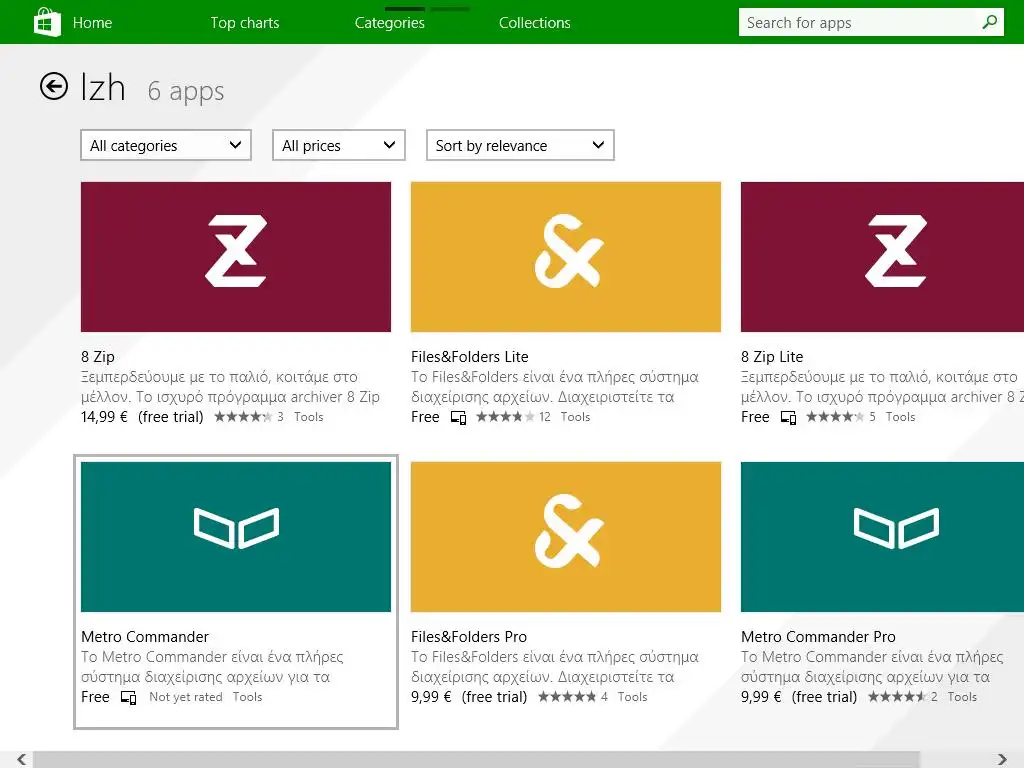The width and height of the screenshot is (1024, 768).
Task: Click the 14,99 € price of 8 Zip
Action: click(x=104, y=417)
